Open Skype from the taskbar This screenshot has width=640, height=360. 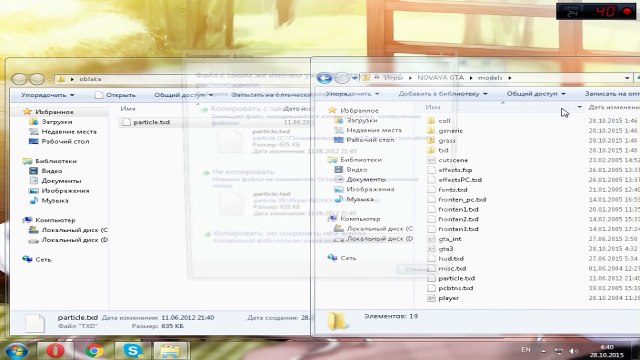coord(133,351)
